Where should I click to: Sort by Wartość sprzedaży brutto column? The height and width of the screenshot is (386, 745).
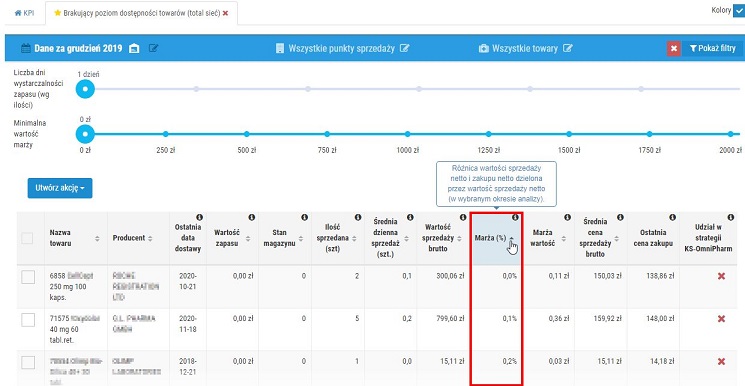(x=459, y=239)
